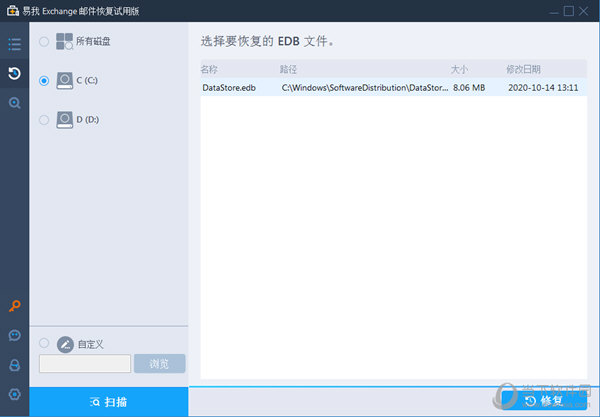The height and width of the screenshot is (417, 600).
Task: Sort by the 名称 column header
Action: click(x=209, y=69)
